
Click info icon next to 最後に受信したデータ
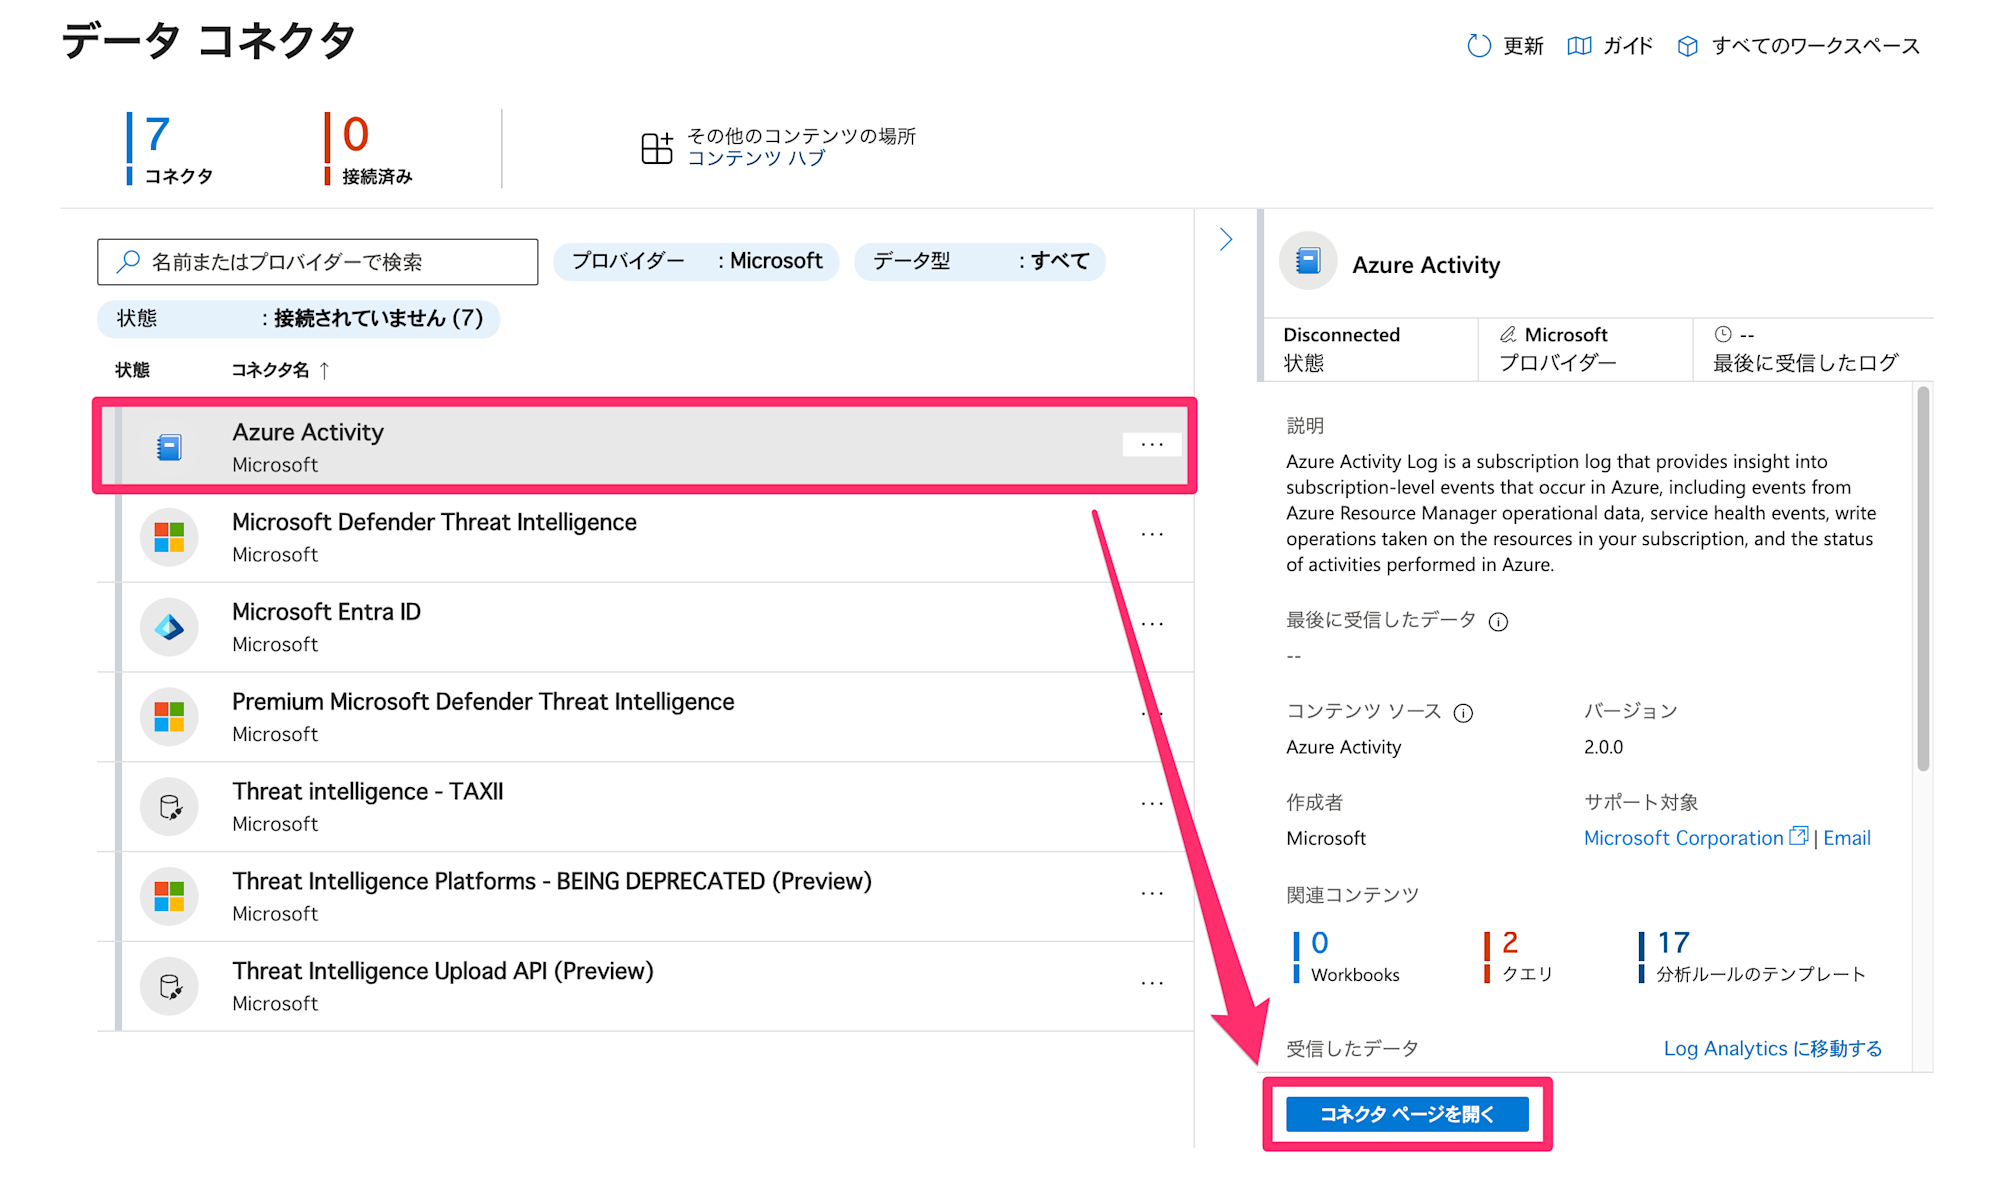[x=1498, y=622]
